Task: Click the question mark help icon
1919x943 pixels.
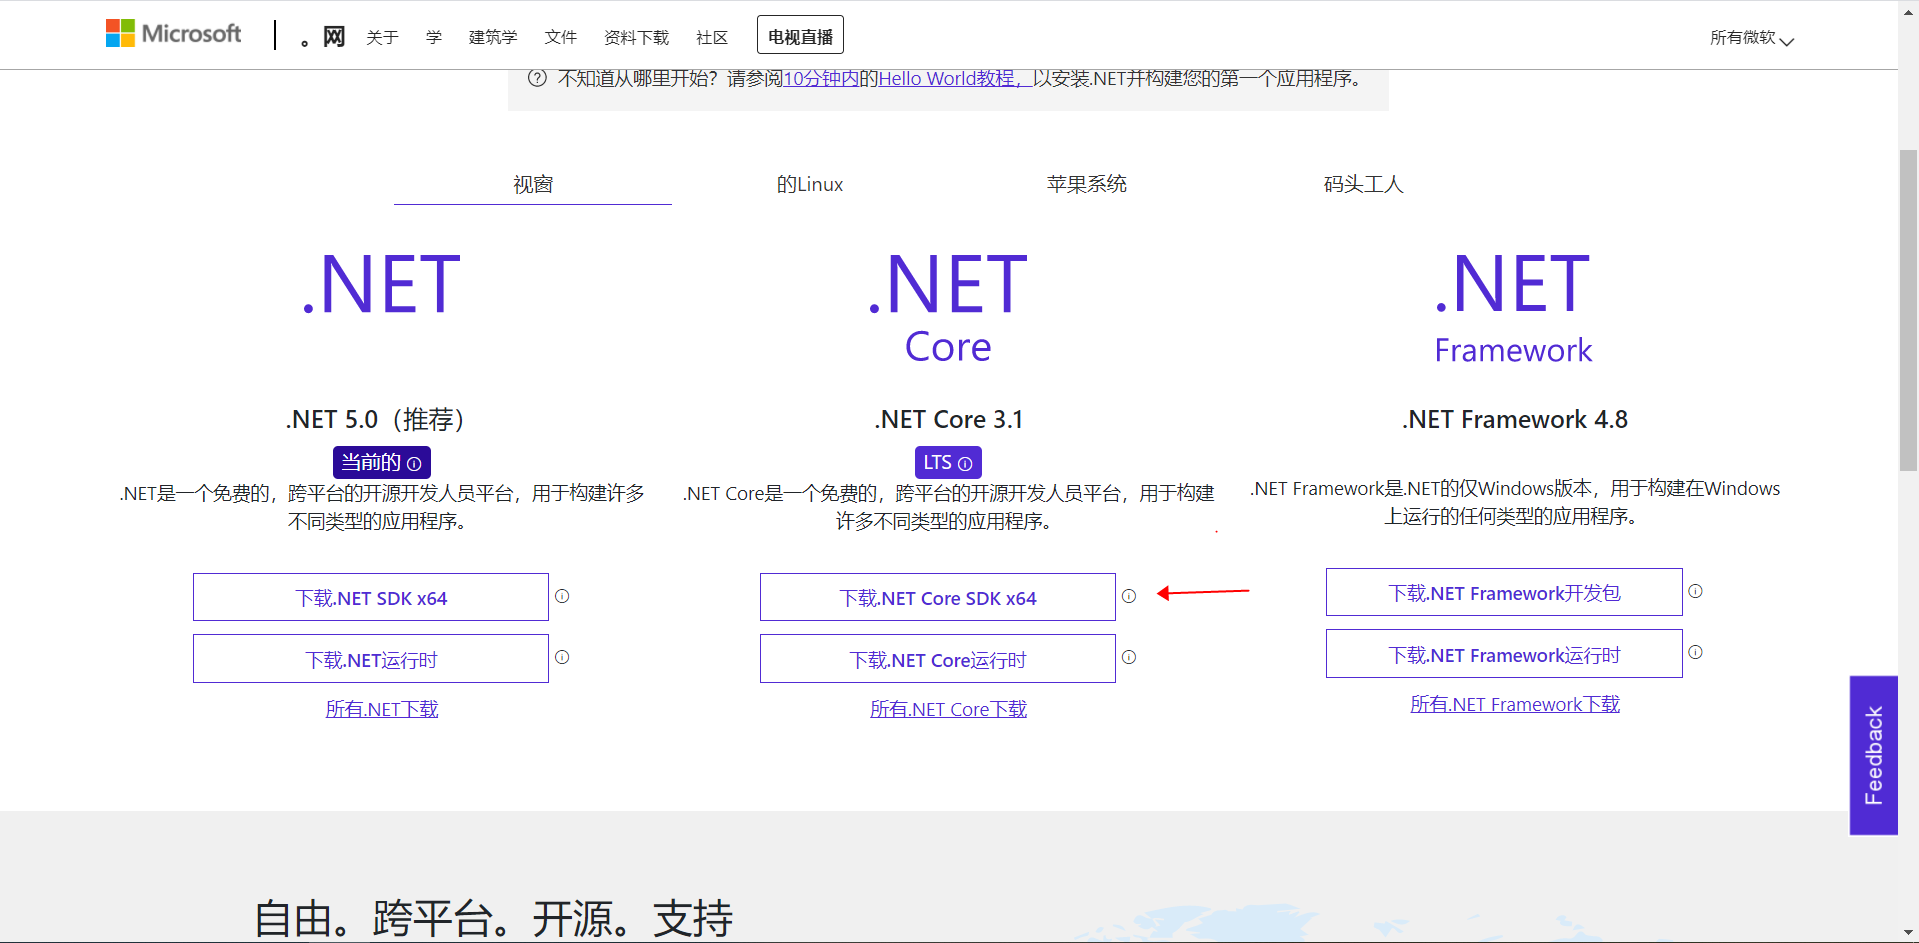Action: [536, 78]
